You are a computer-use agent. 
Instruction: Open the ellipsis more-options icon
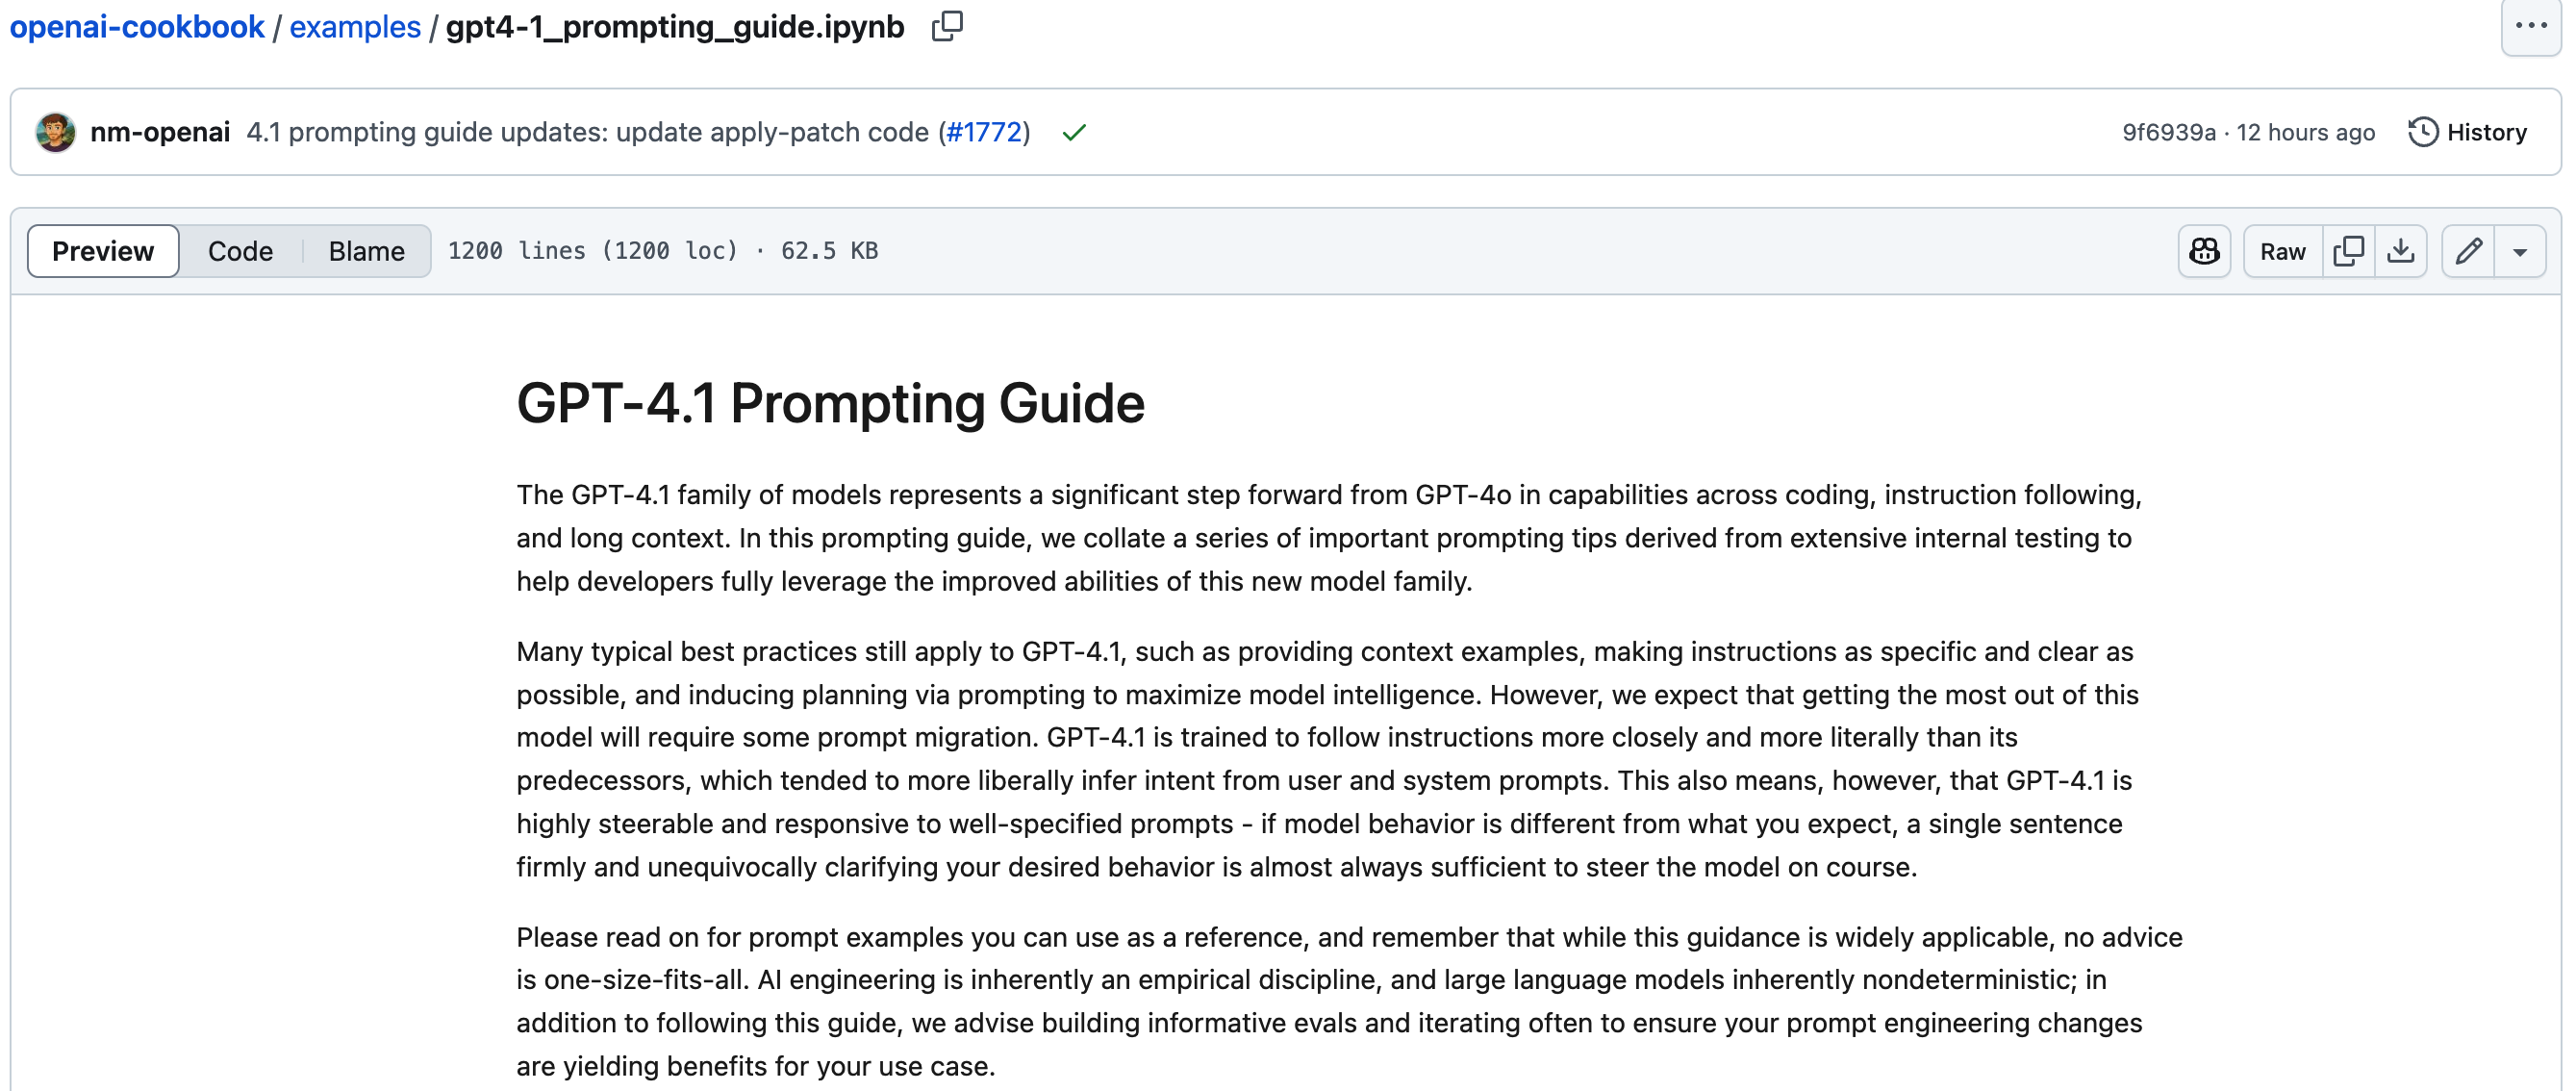click(x=2531, y=26)
